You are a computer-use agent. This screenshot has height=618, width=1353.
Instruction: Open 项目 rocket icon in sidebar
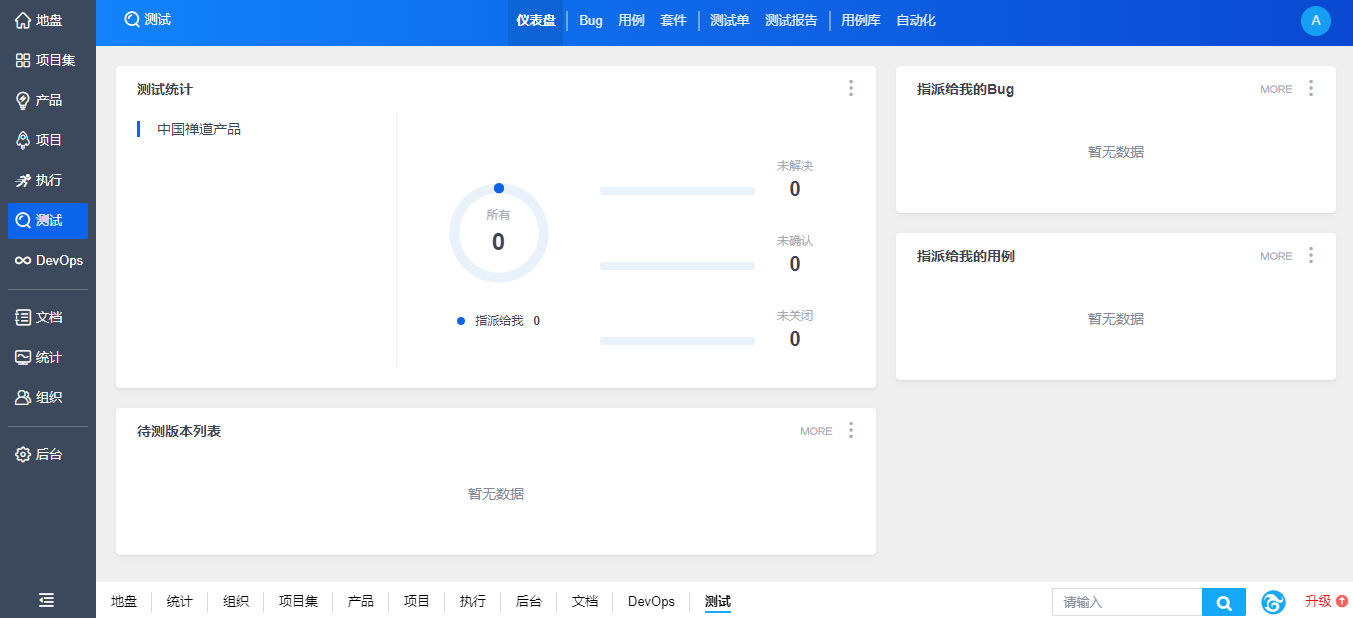tap(23, 141)
